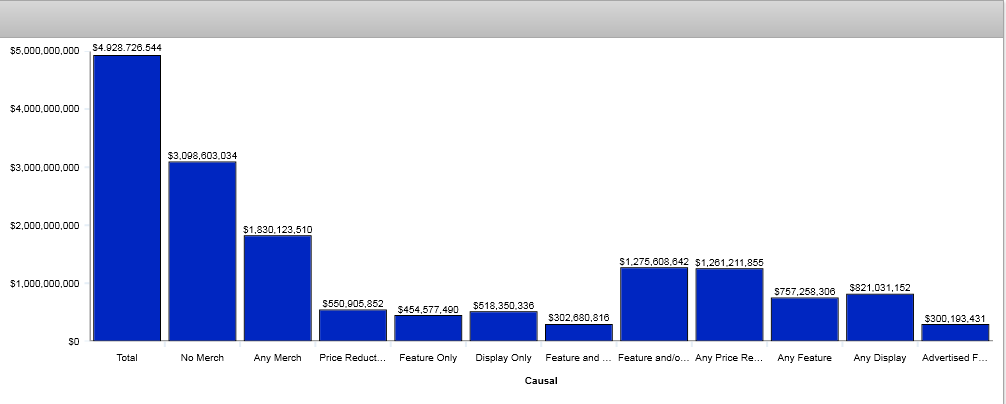Click the Any Display axis label
This screenshot has height=404, width=1006.
(880, 357)
